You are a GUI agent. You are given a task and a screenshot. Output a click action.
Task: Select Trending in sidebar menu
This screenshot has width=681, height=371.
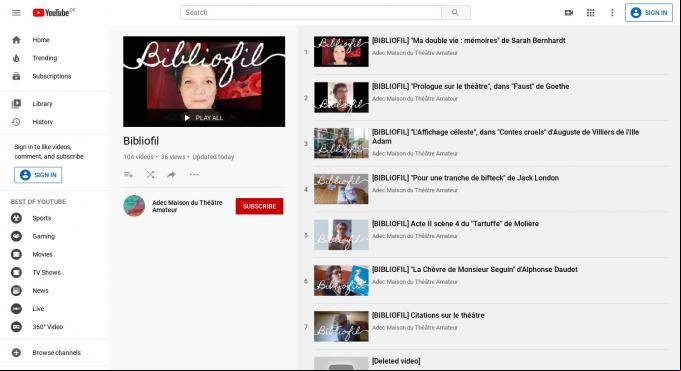pyautogui.click(x=45, y=58)
